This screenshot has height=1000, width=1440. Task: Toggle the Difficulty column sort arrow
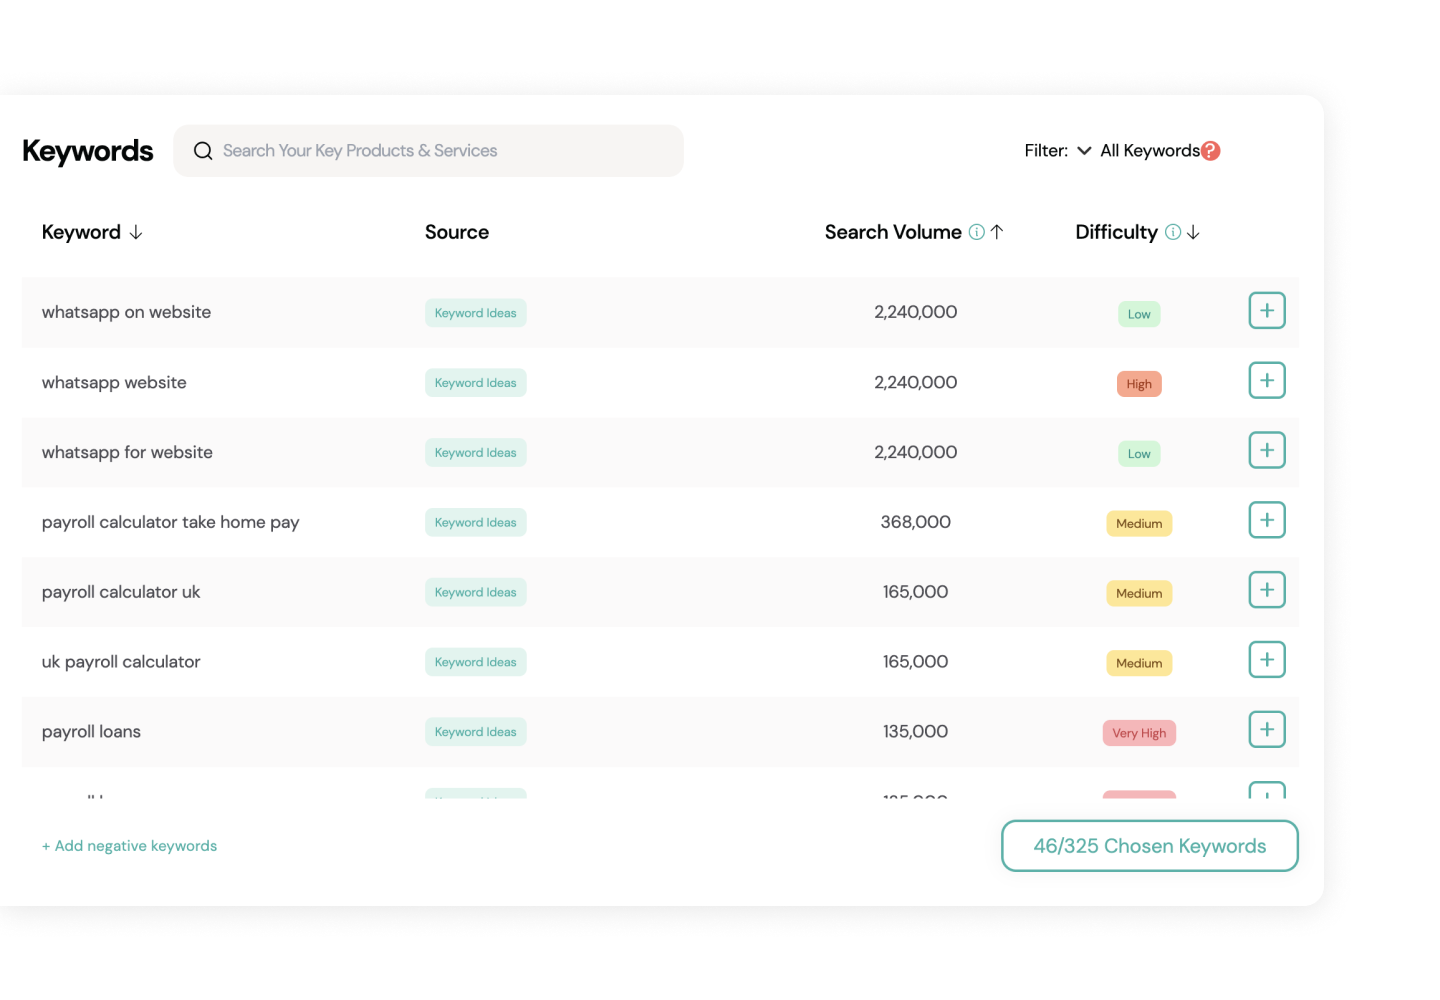(x=1194, y=232)
